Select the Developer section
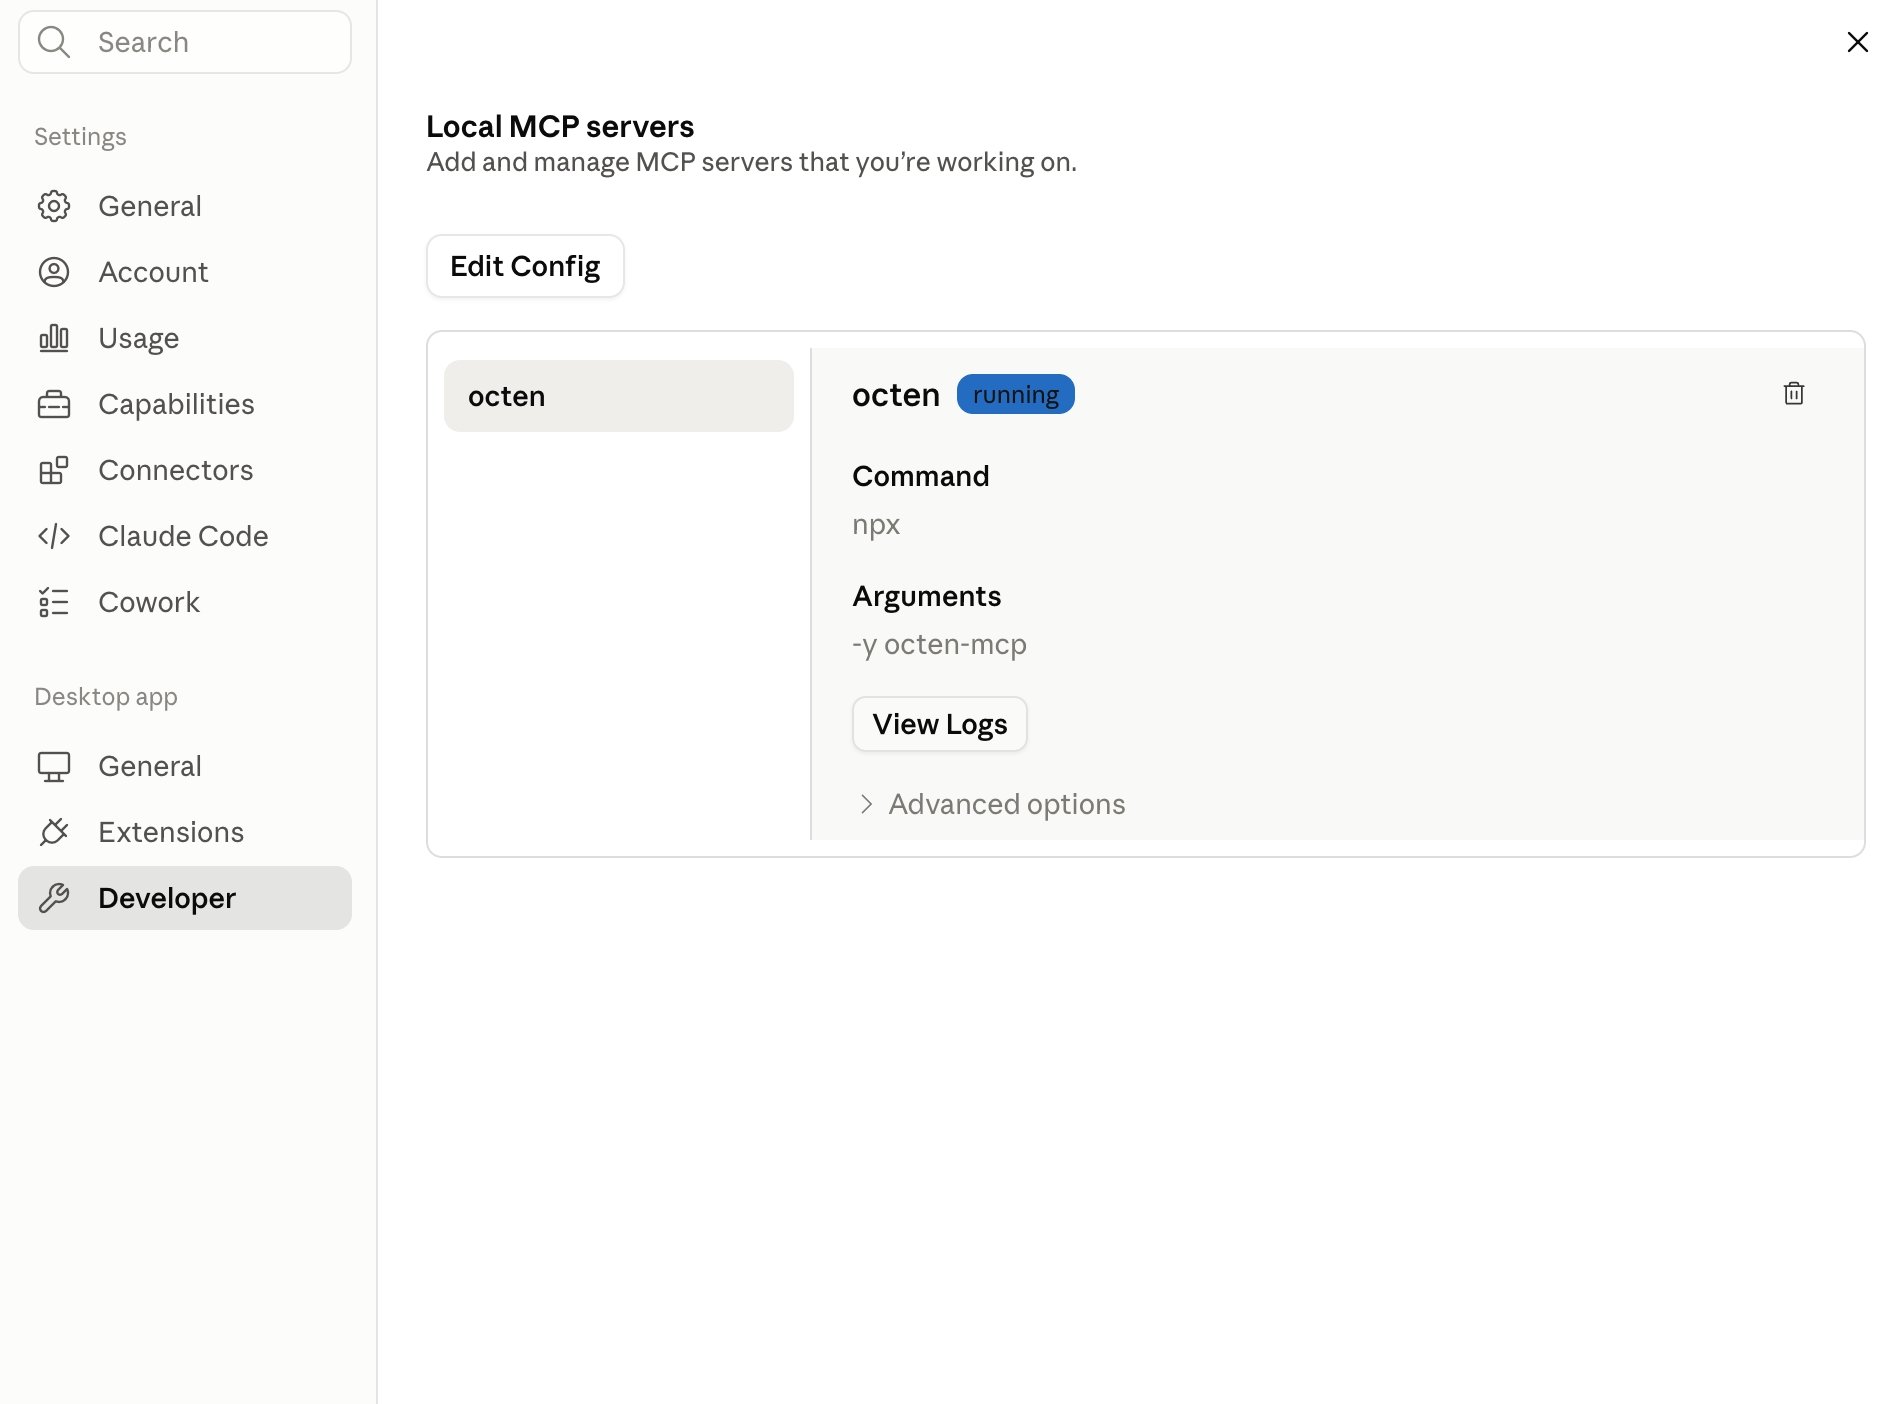The image size is (1894, 1404). [185, 898]
